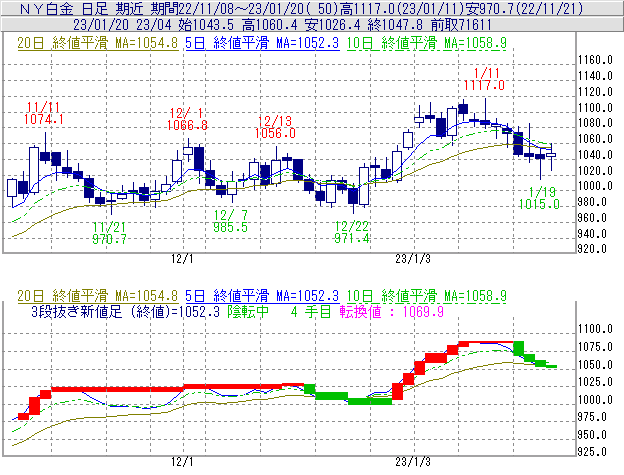Viewport: 624px width, 475px height.
Task: Click the 1160.0 price axis label
Action: click(595, 60)
